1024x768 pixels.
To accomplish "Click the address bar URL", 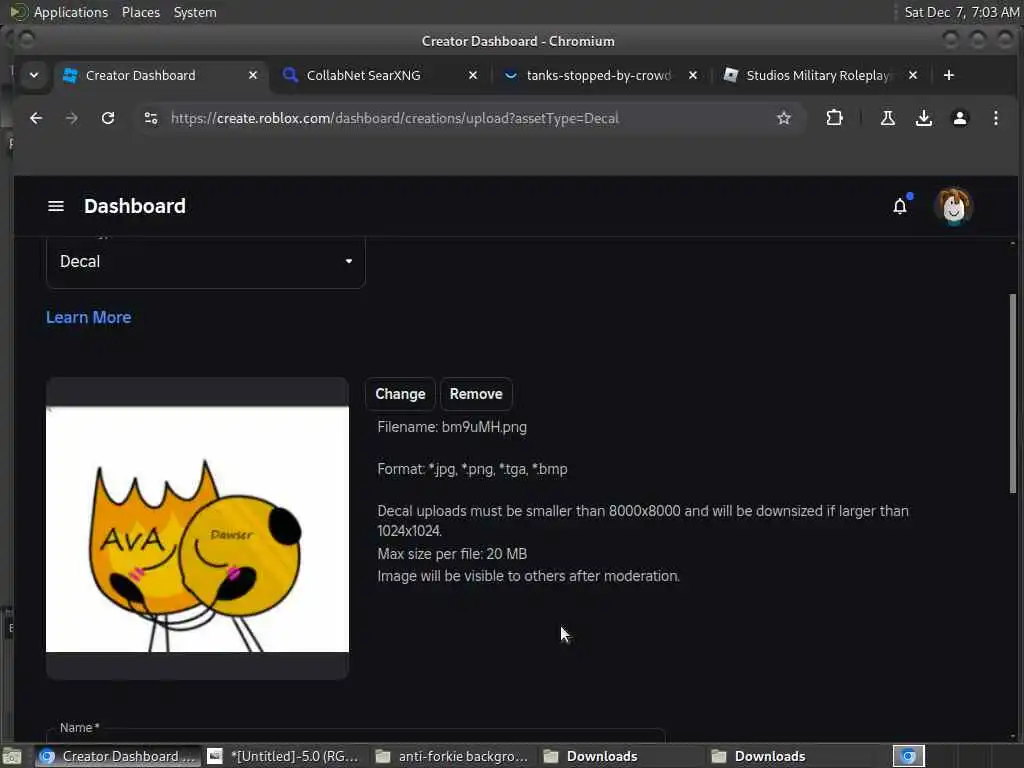I will coord(395,118).
